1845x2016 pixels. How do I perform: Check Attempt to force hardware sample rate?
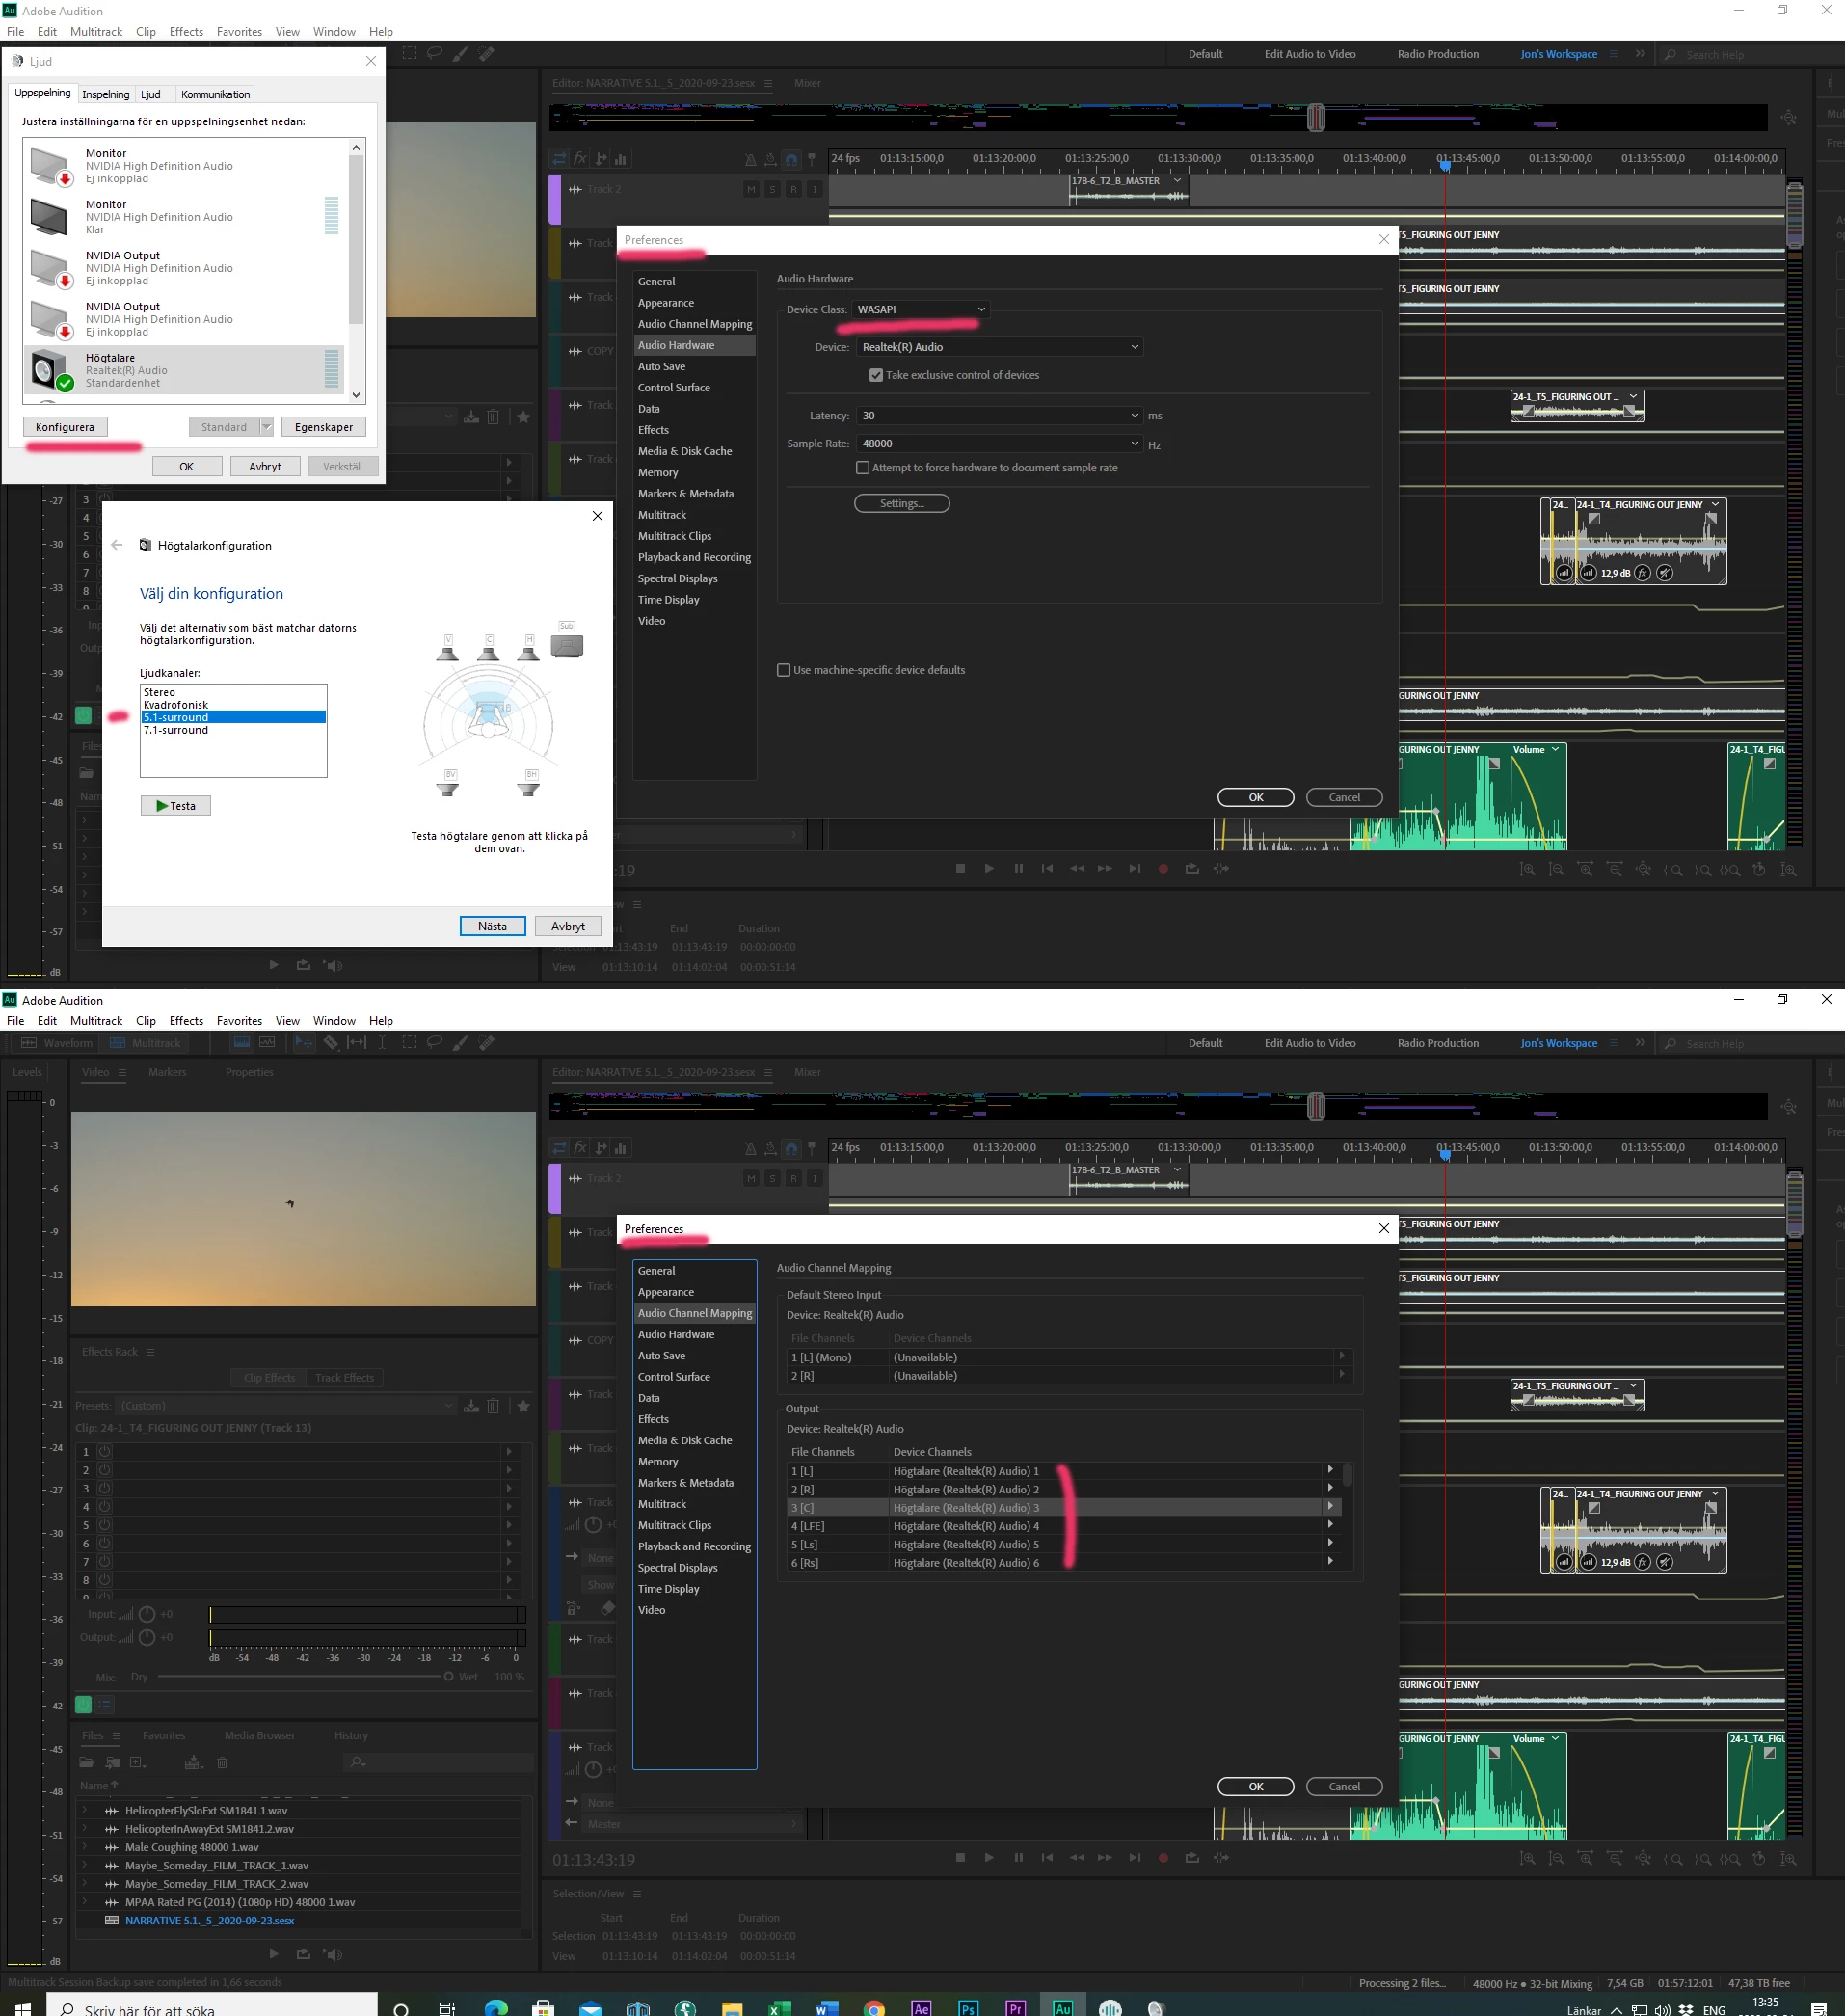[862, 467]
